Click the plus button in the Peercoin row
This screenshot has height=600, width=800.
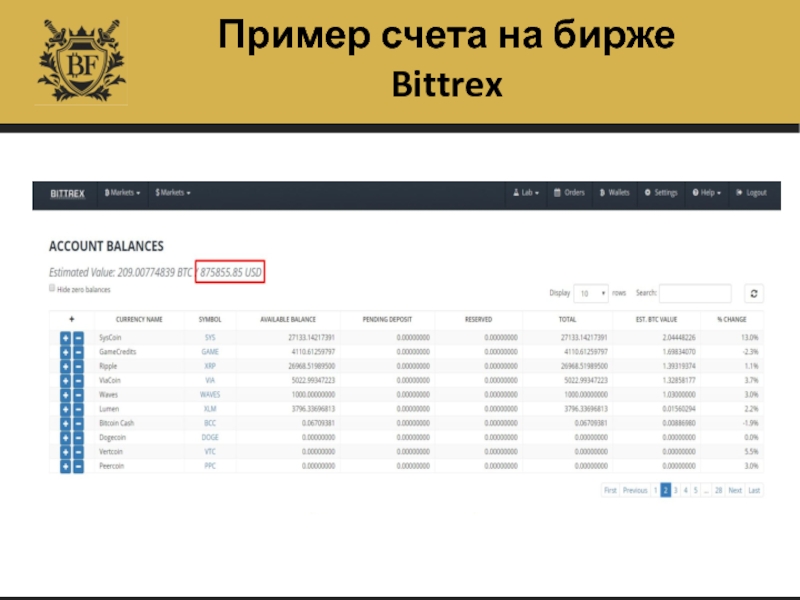coord(65,466)
